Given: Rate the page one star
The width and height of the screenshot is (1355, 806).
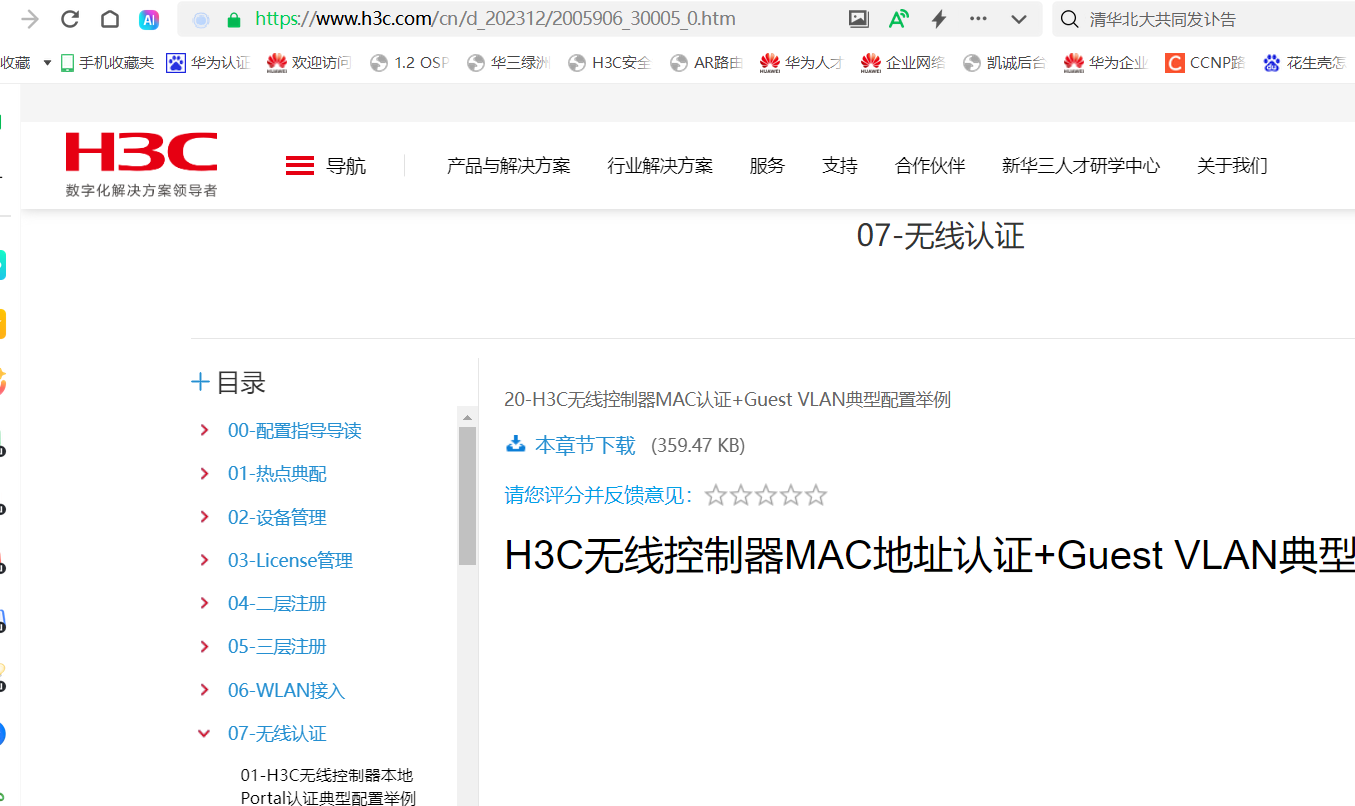Looking at the screenshot, I should pos(715,495).
